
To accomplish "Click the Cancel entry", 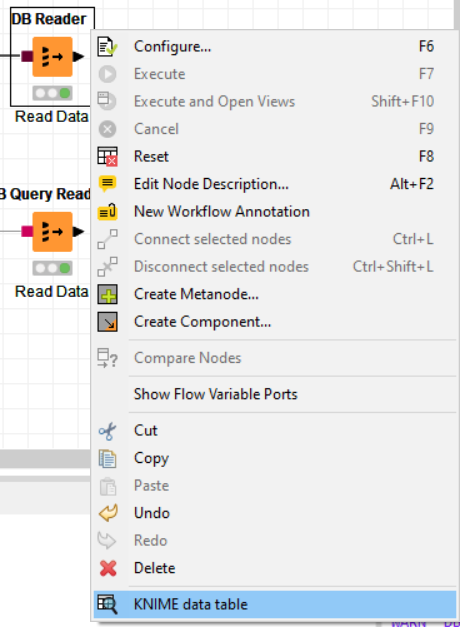I will [x=274, y=129].
